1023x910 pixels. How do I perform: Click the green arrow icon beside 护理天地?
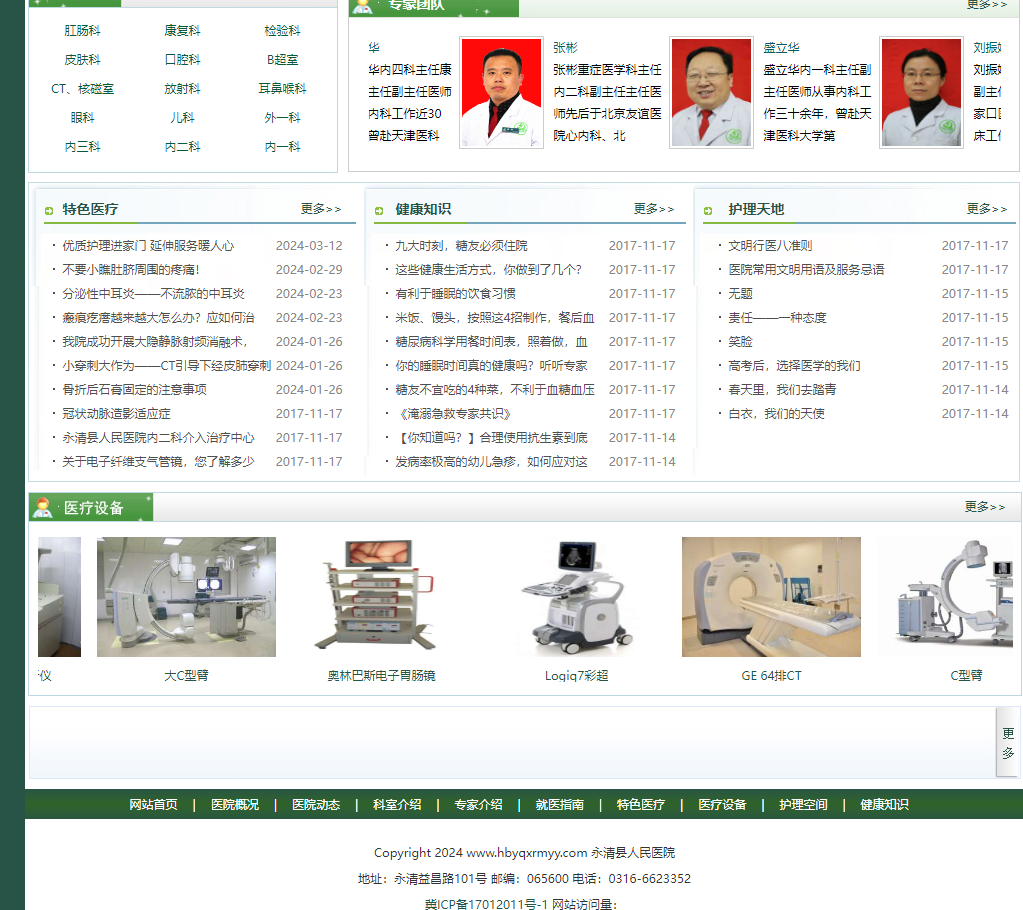708,211
